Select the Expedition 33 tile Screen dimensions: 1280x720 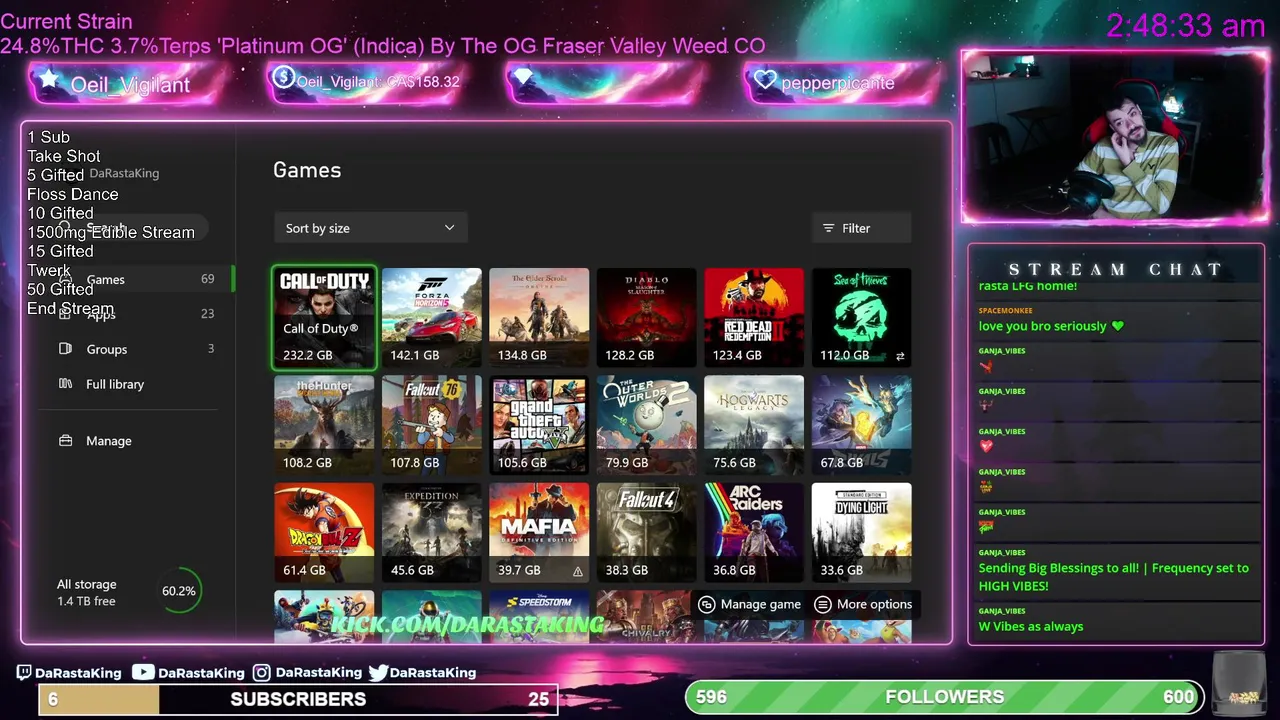[x=431, y=532]
